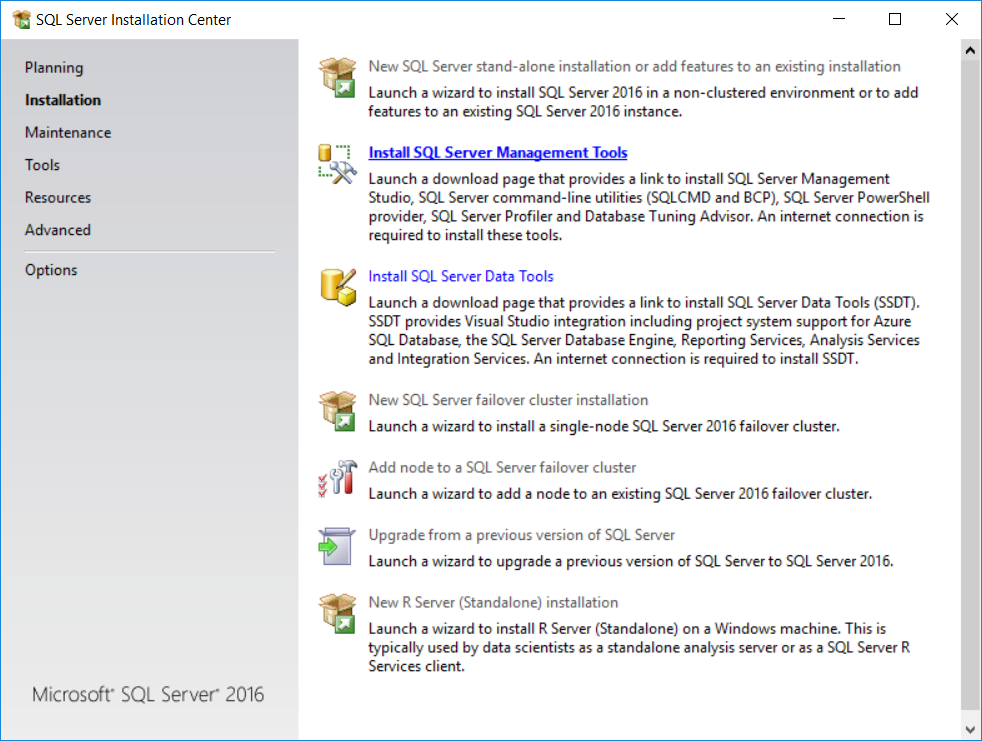Click the Management Tools wrench icon
982x741 pixels.
point(337,164)
